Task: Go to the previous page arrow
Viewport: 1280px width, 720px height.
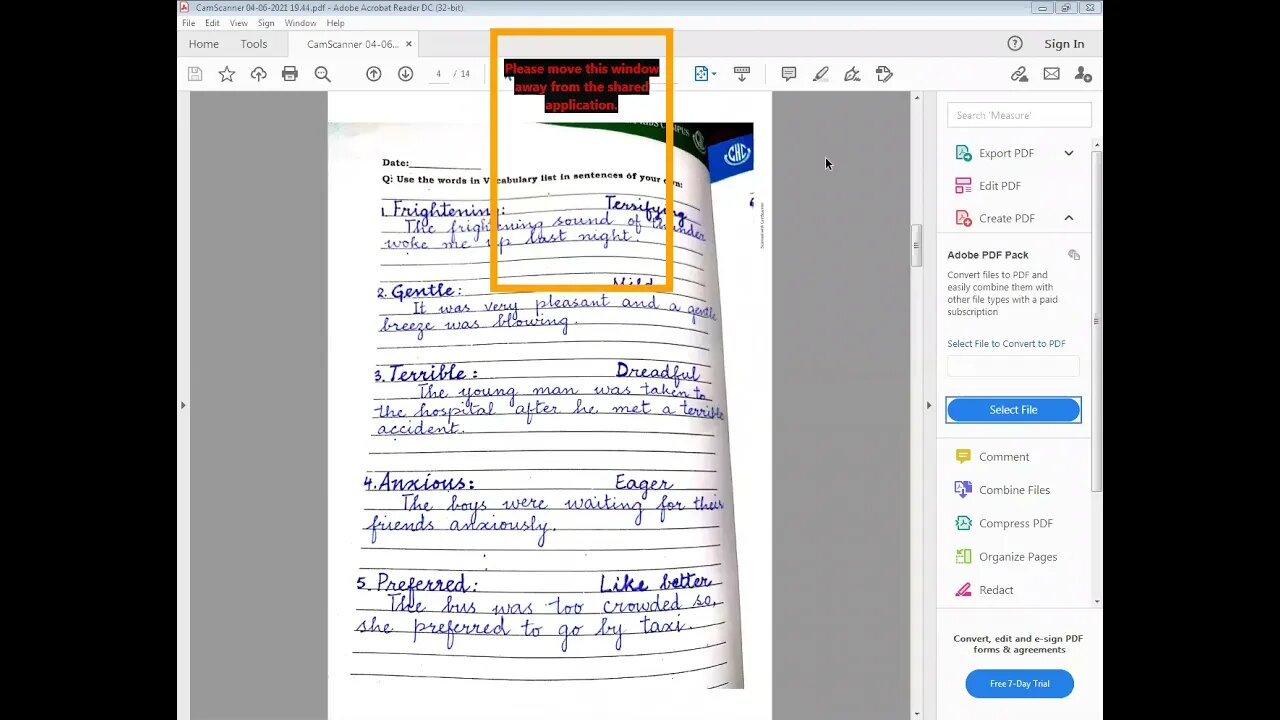Action: pyautogui.click(x=374, y=74)
